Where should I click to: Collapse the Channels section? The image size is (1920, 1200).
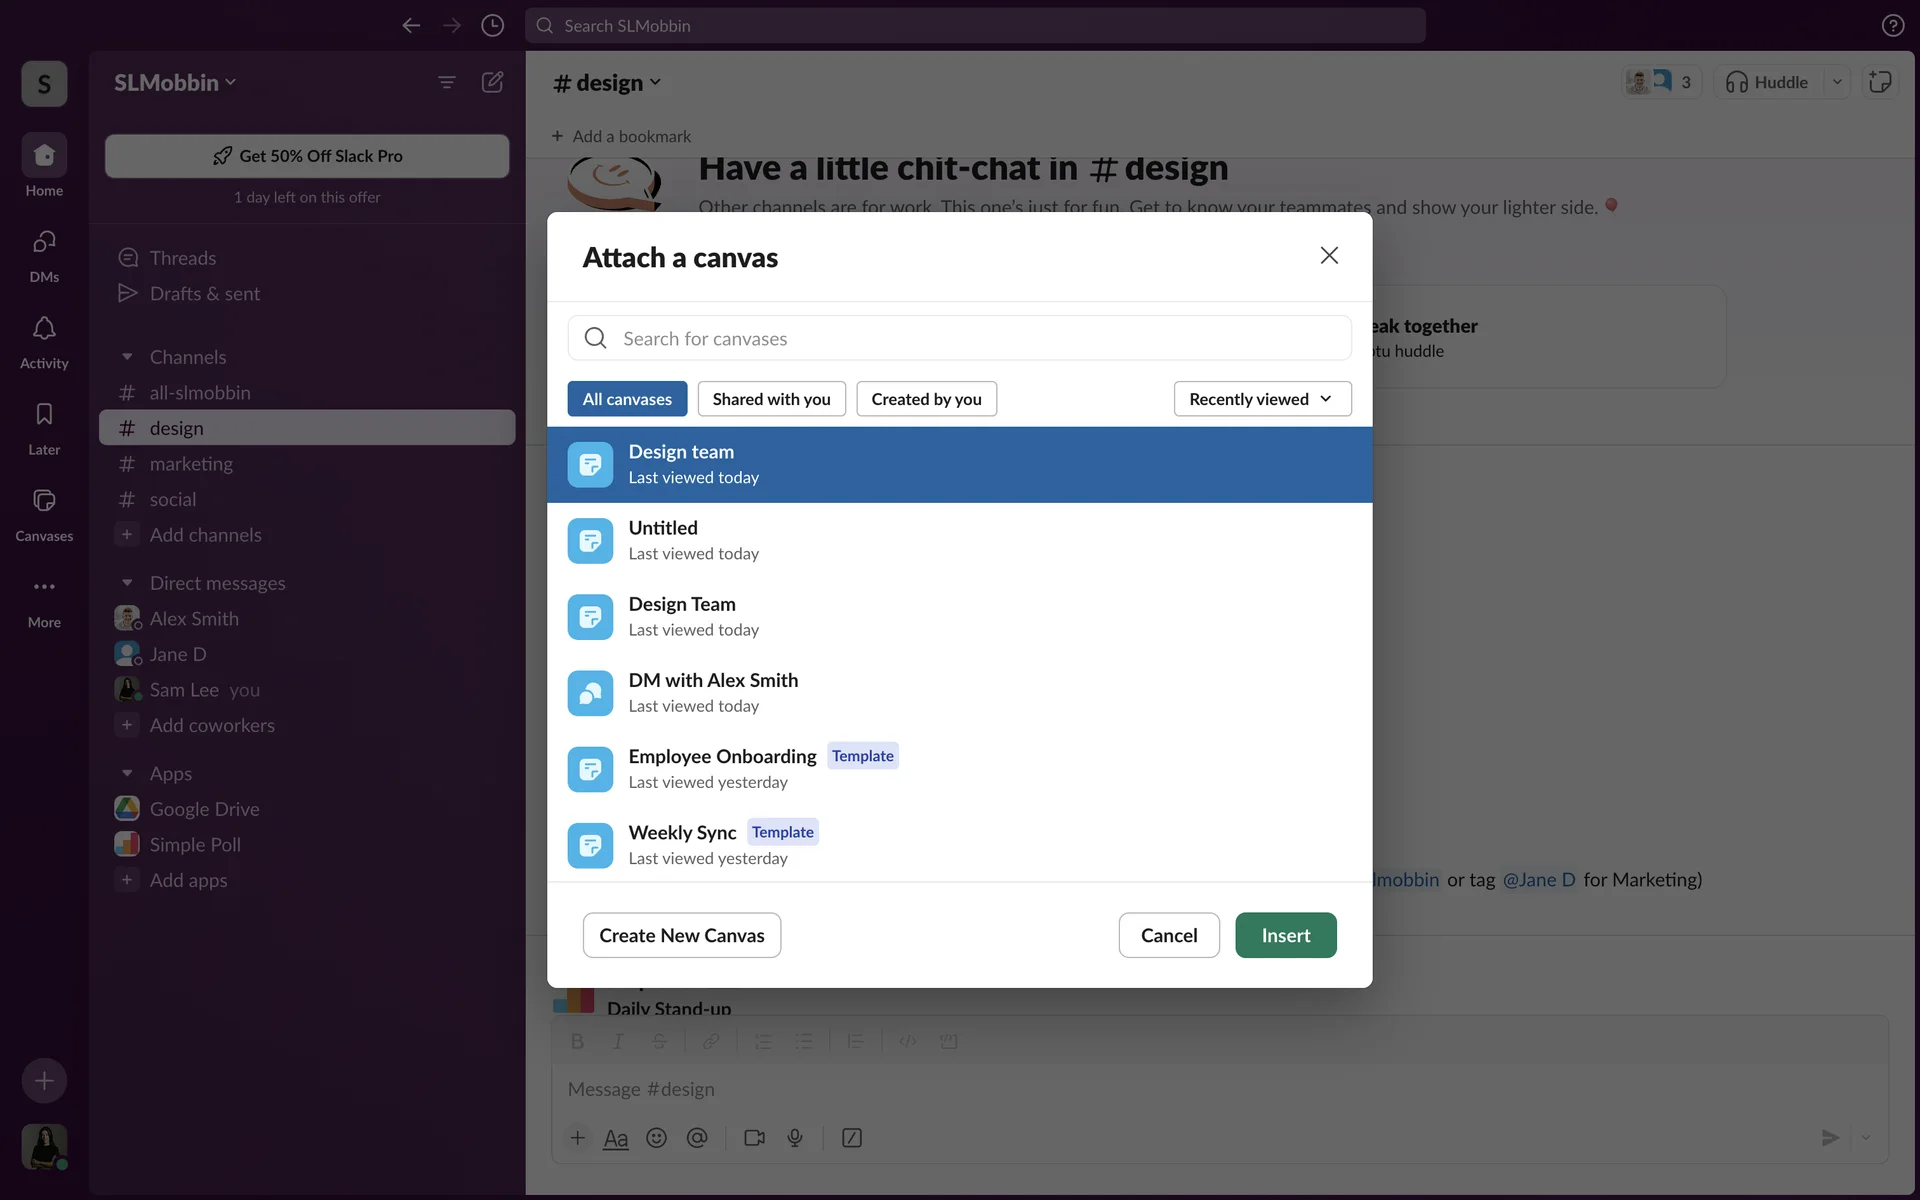(127, 357)
